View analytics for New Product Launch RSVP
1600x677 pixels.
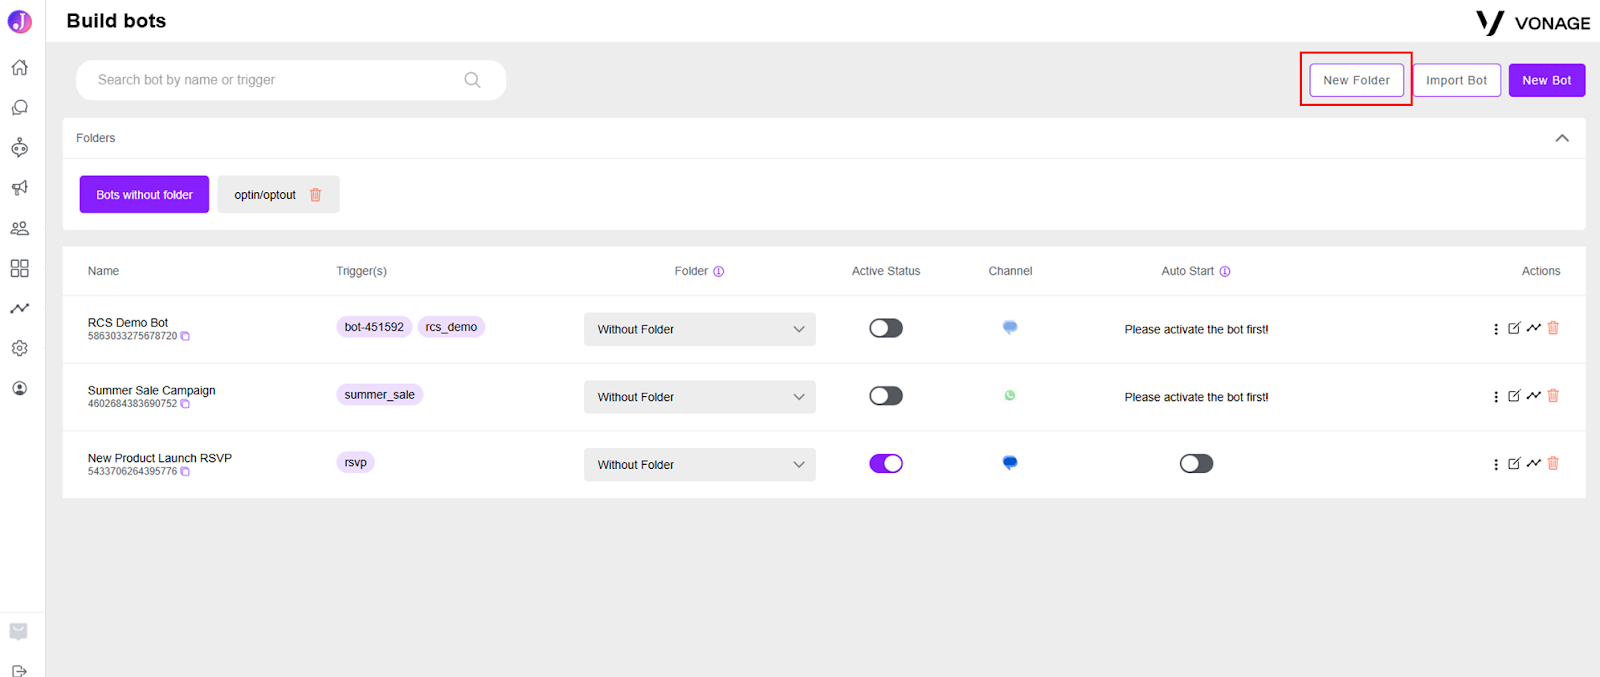pos(1534,463)
